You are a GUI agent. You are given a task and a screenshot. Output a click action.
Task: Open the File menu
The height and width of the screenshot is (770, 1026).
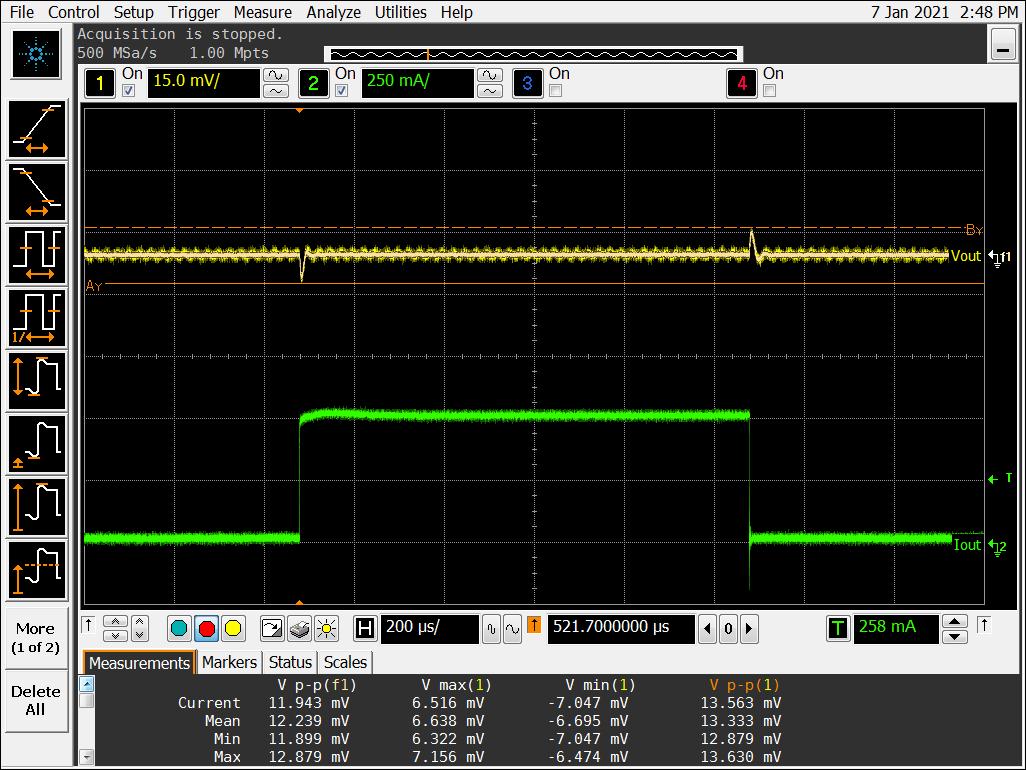[x=22, y=12]
